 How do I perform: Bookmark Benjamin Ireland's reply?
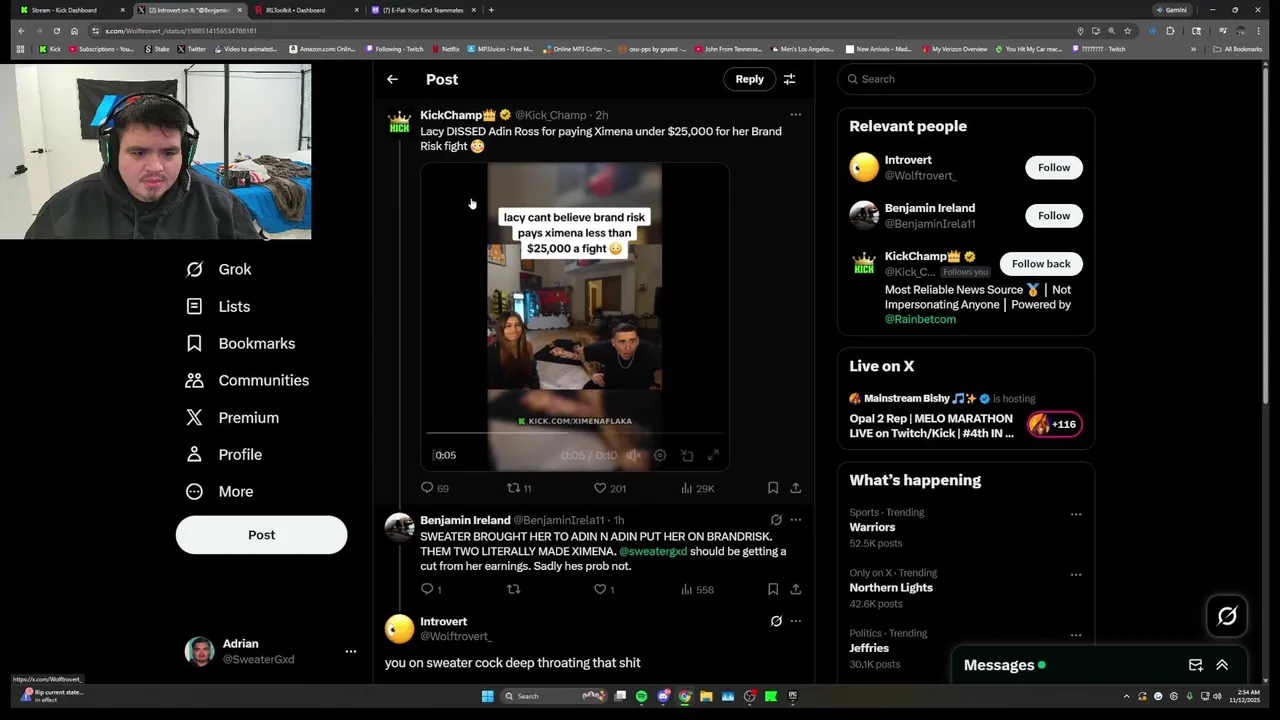(773, 589)
